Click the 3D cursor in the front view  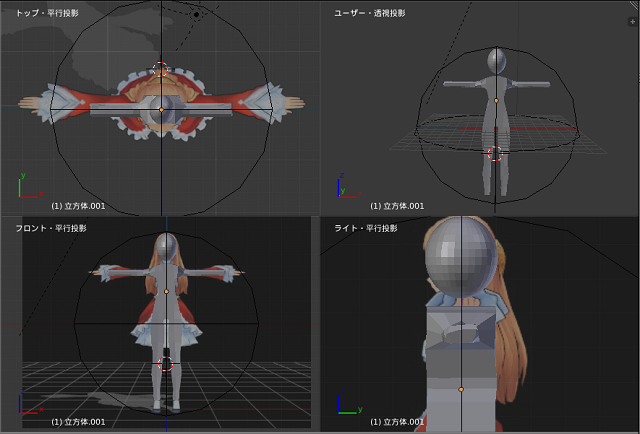point(166,363)
